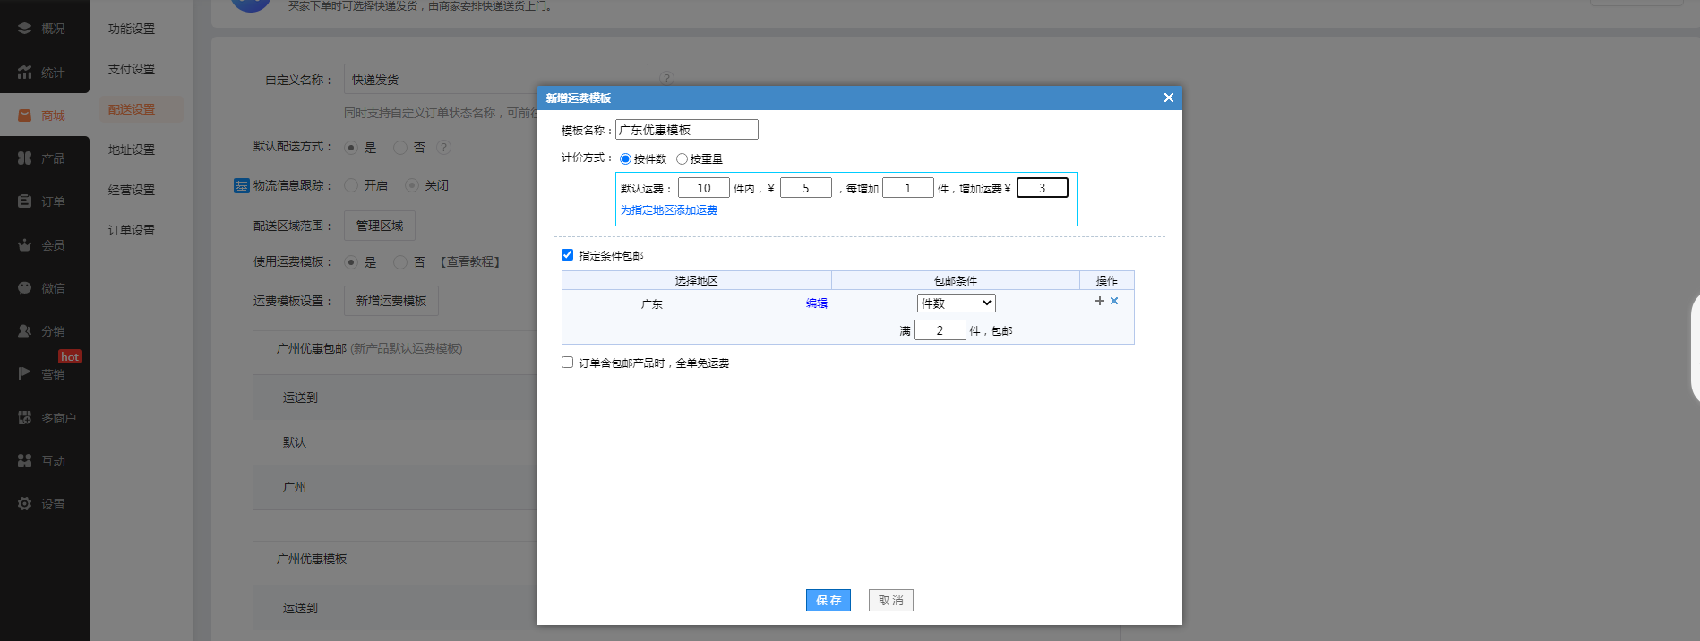1700x641 pixels.
Task: Open the 件数 free-shipping condition dropdown
Action: tap(956, 303)
